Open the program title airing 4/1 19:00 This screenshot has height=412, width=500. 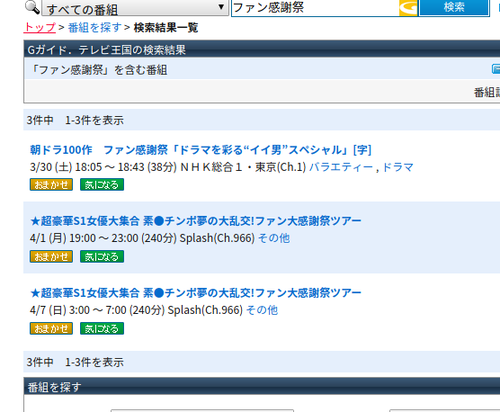point(196,221)
